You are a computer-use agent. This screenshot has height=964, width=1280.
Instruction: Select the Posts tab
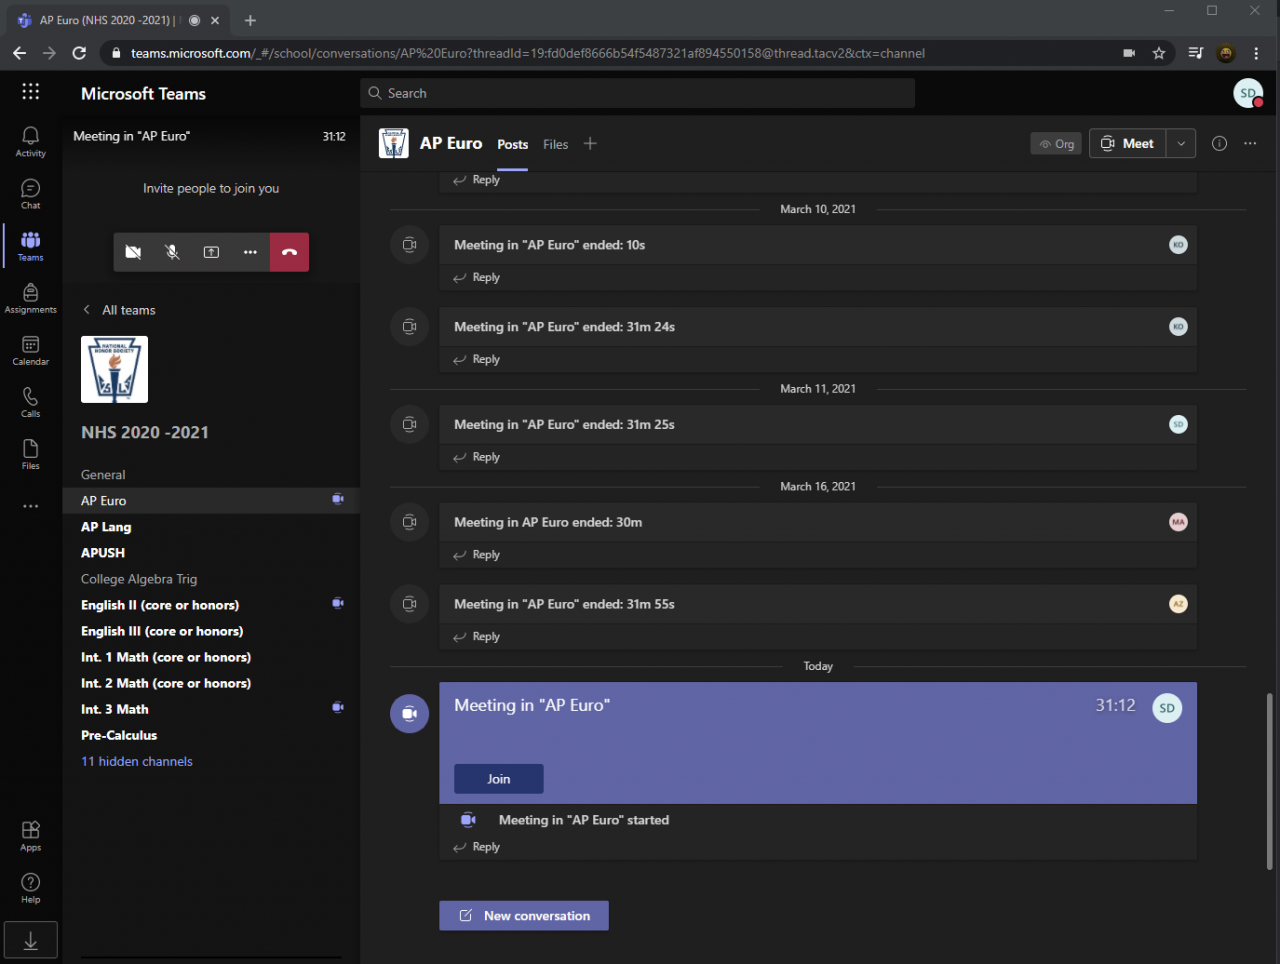click(x=512, y=144)
